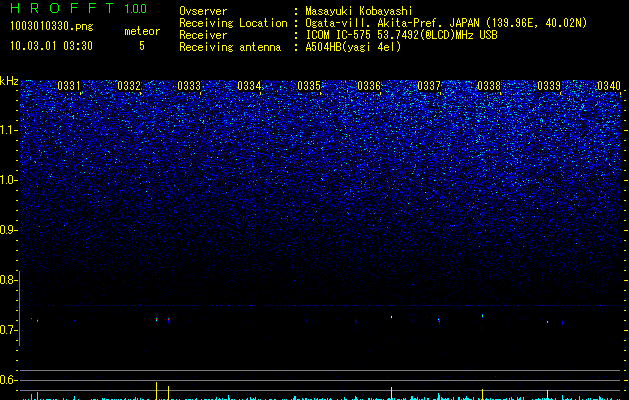Click the 1.0 kHz axis label
The image size is (629, 400).
tap(9, 180)
